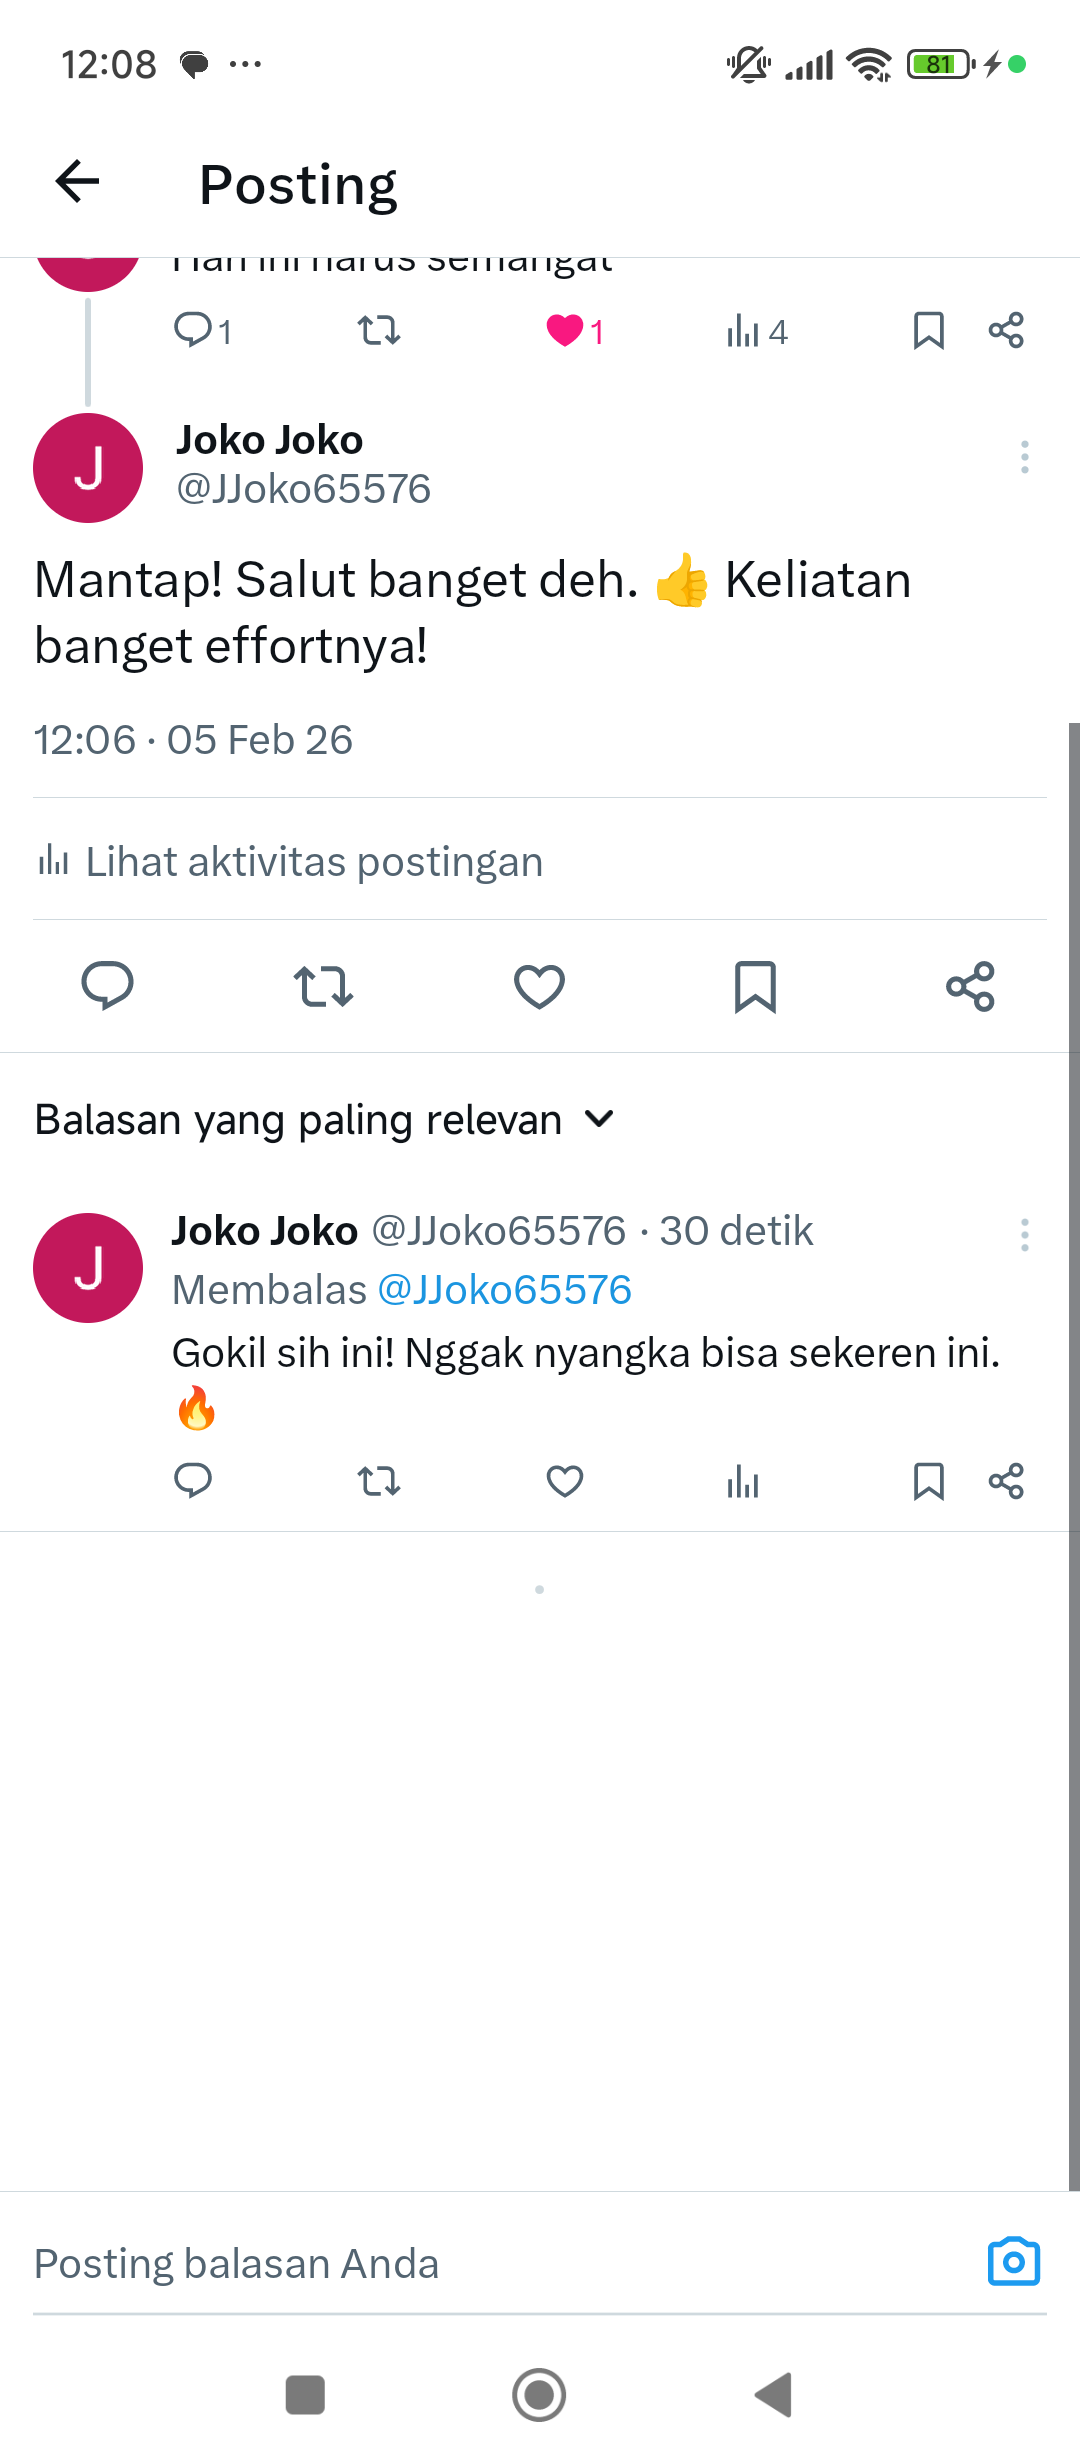The height and width of the screenshot is (2460, 1080).
Task: Repost the main Mantap post
Action: coord(323,986)
